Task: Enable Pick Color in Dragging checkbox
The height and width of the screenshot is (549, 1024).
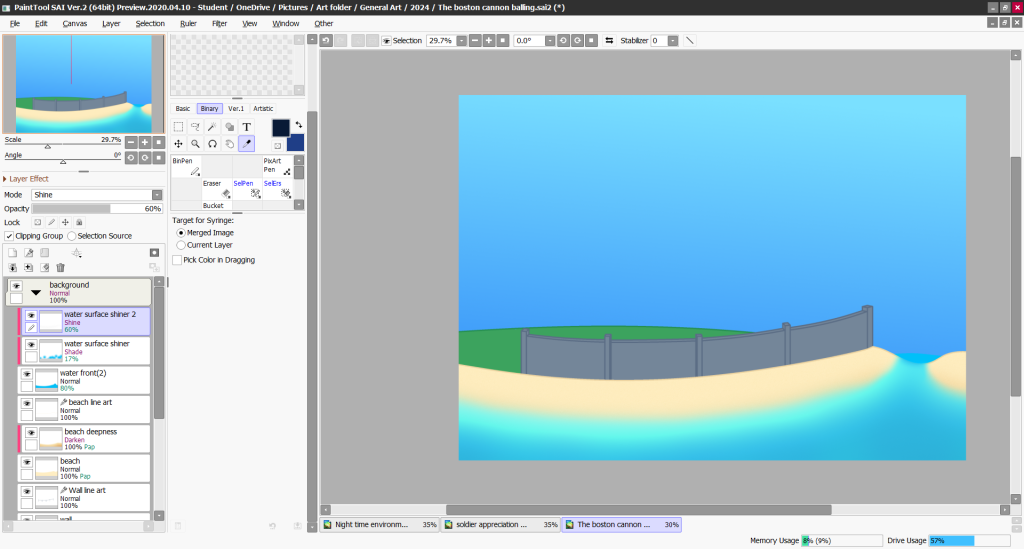Action: 177,260
